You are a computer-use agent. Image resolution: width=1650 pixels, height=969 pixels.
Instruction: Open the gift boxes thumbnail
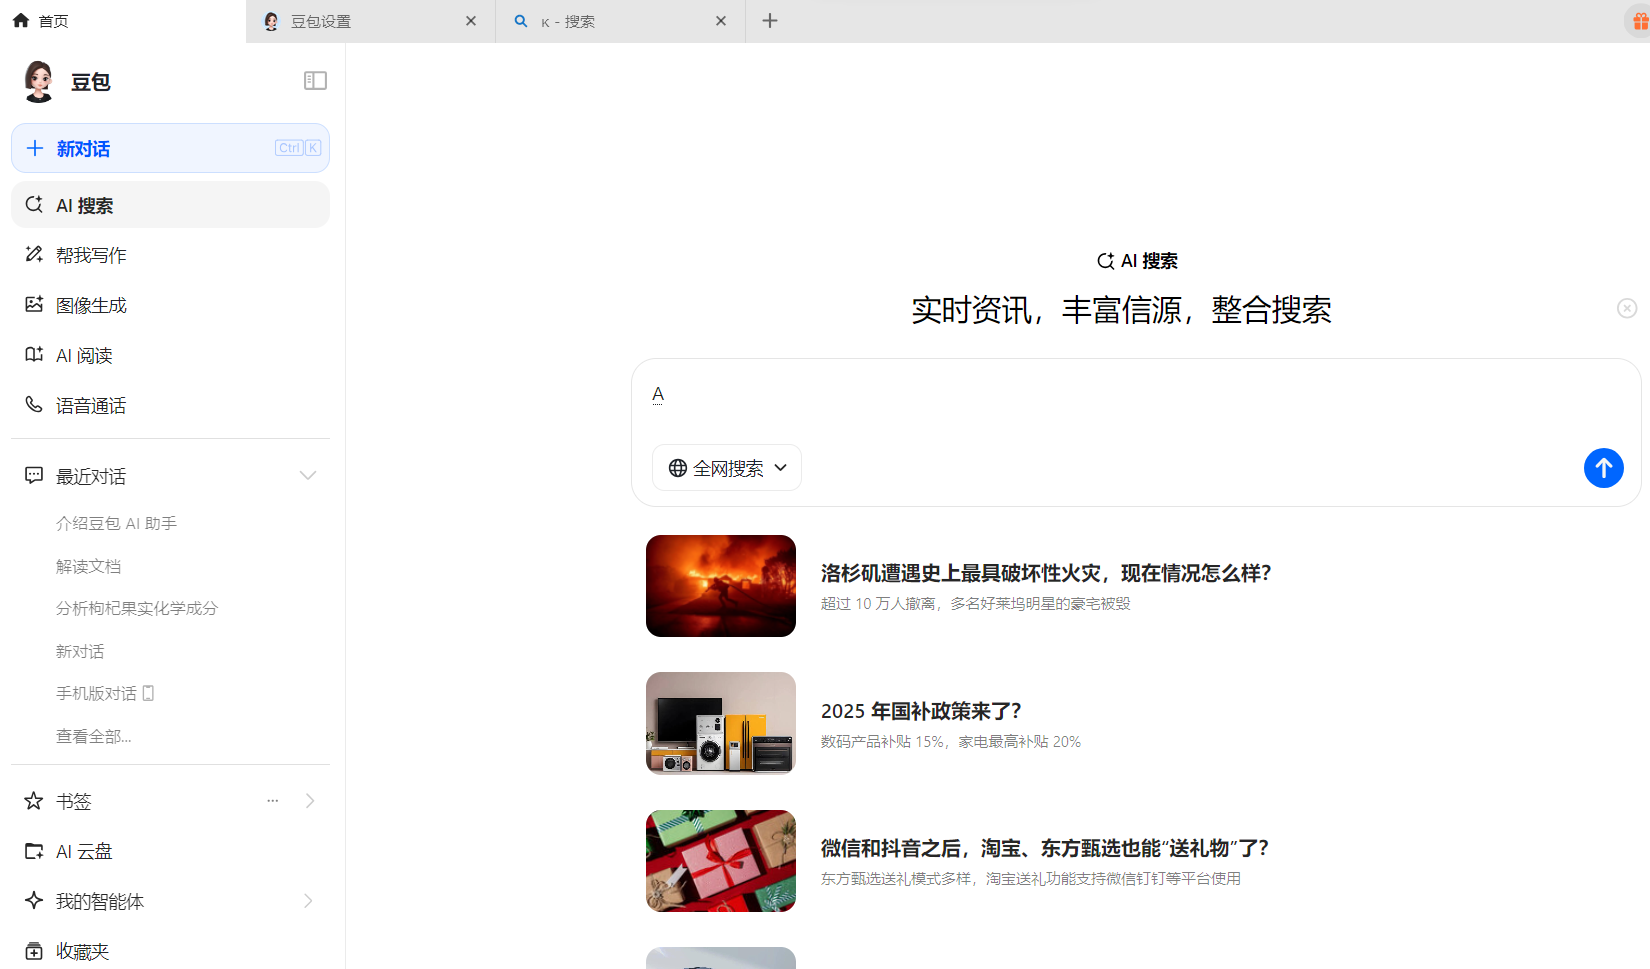pyautogui.click(x=721, y=861)
